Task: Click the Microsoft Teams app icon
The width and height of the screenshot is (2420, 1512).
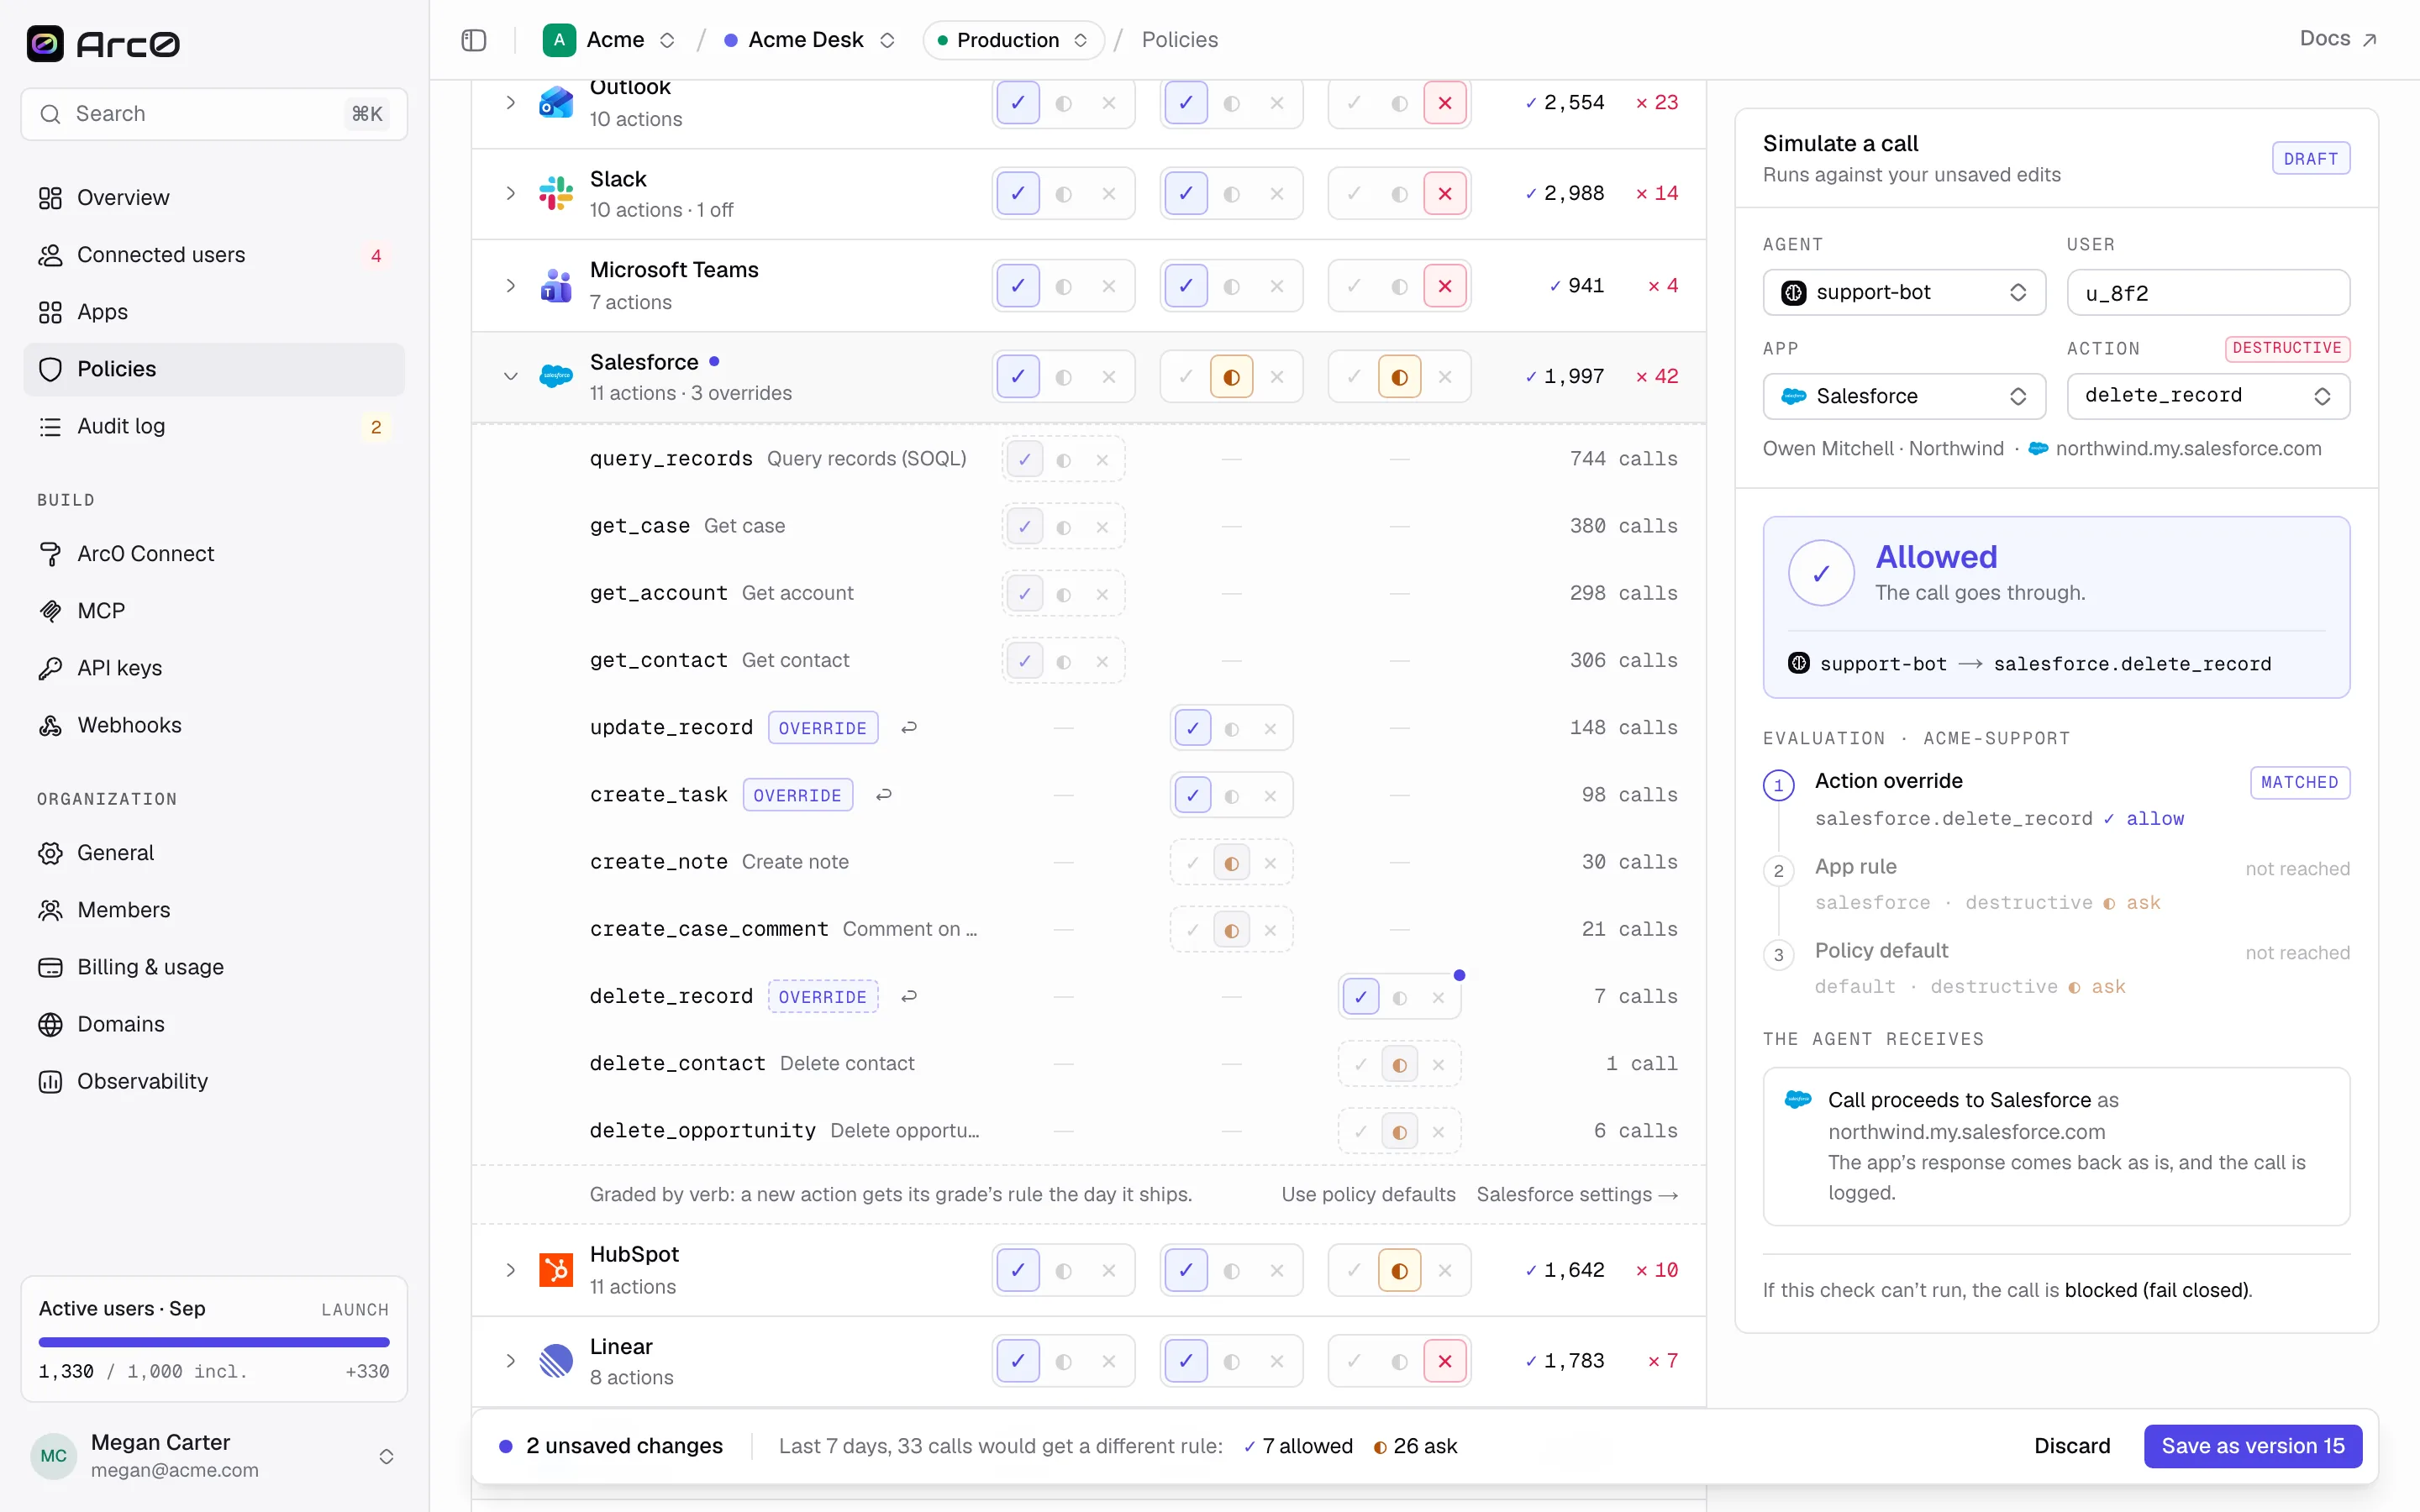Action: coord(556,286)
